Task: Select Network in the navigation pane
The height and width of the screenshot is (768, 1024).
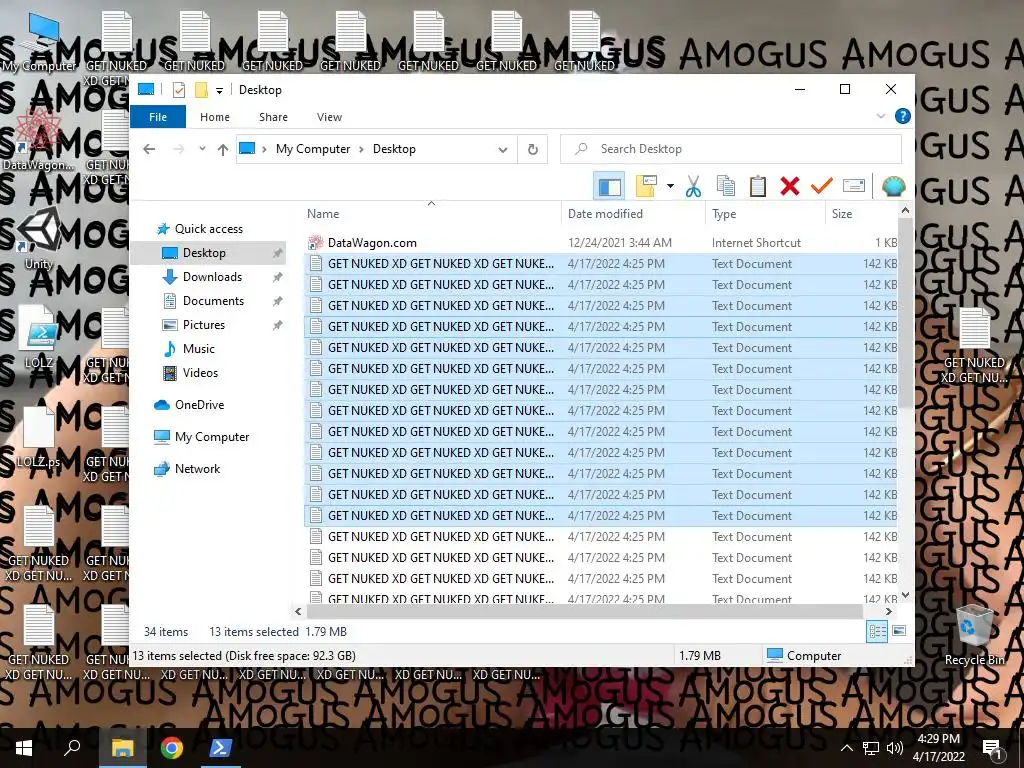Action: (197, 469)
